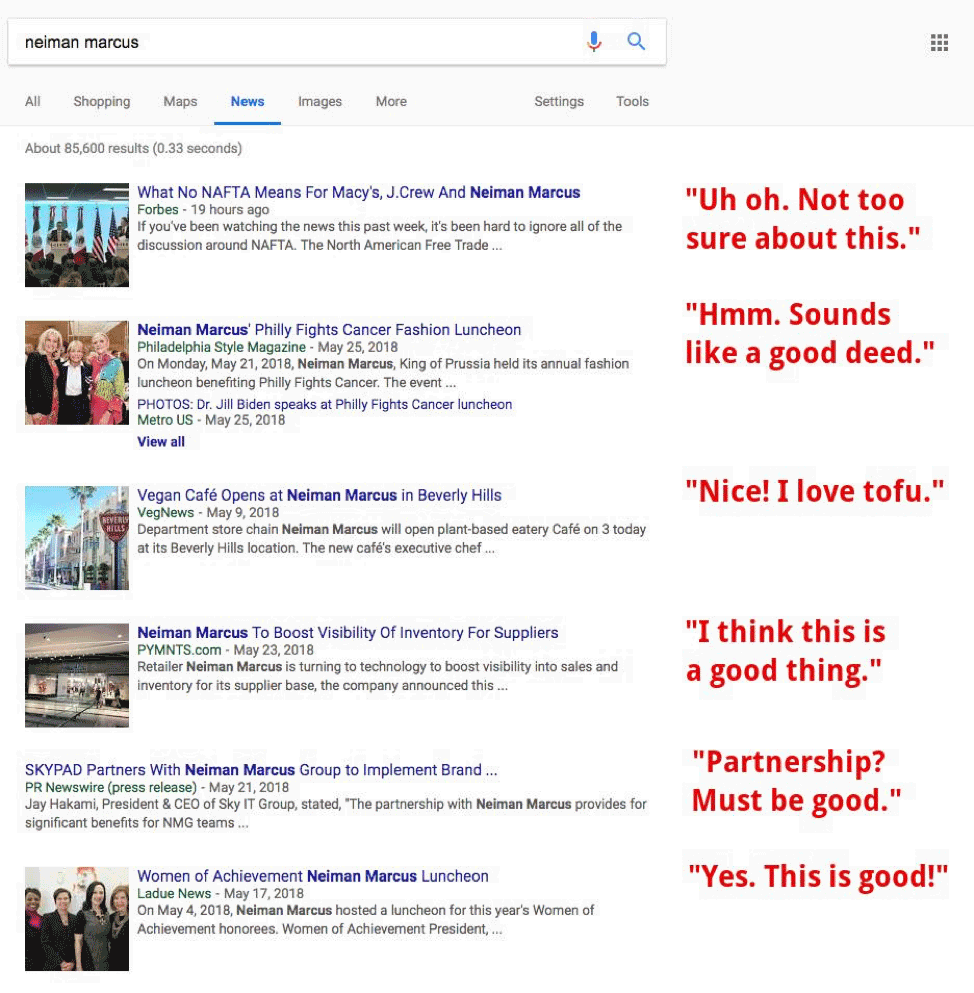
Task: Click the microphone icon for voice search
Action: [594, 41]
